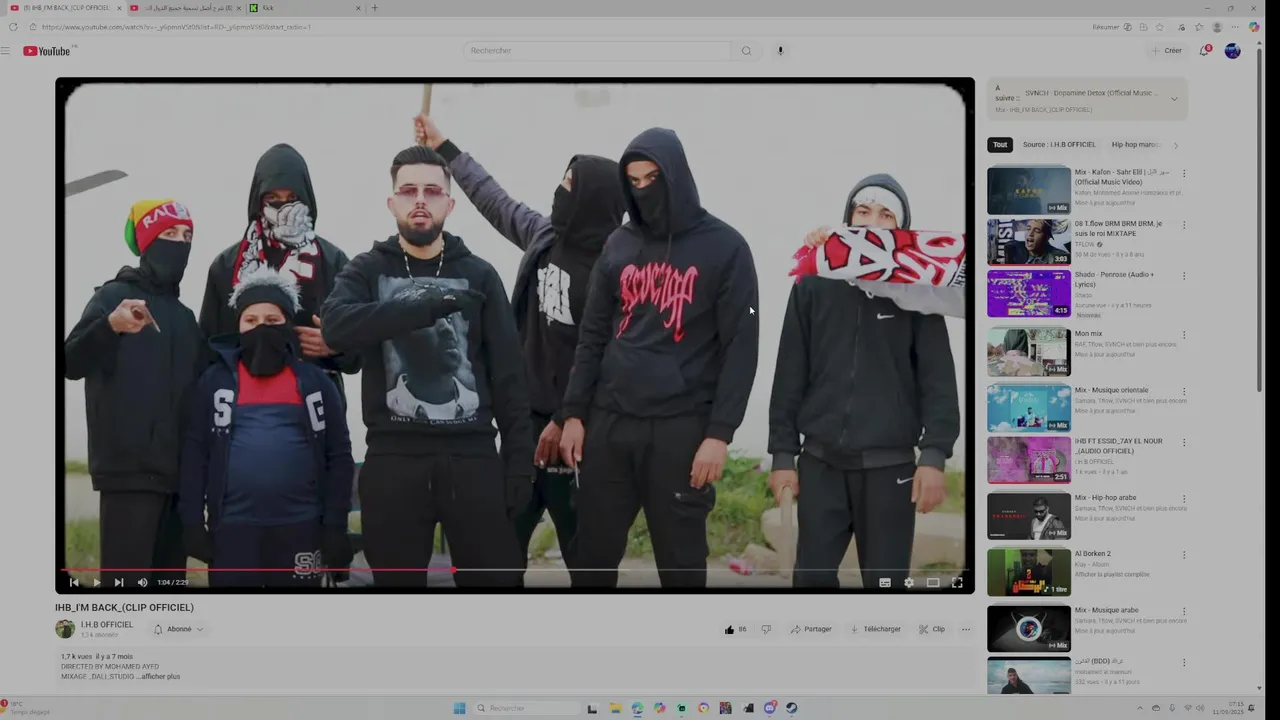Viewport: 1280px width, 720px height.
Task: Go to the YouTube home logo
Action: (47, 51)
